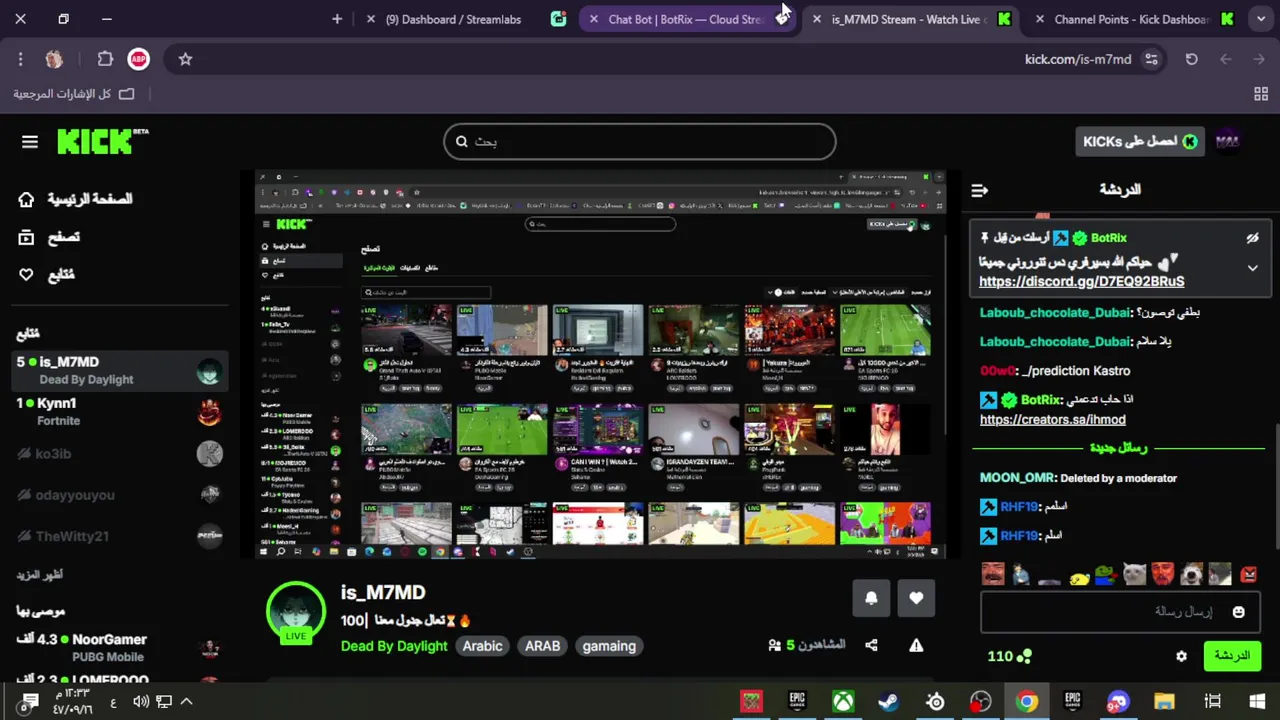Hide the pinned BotRix message

coord(1252,238)
